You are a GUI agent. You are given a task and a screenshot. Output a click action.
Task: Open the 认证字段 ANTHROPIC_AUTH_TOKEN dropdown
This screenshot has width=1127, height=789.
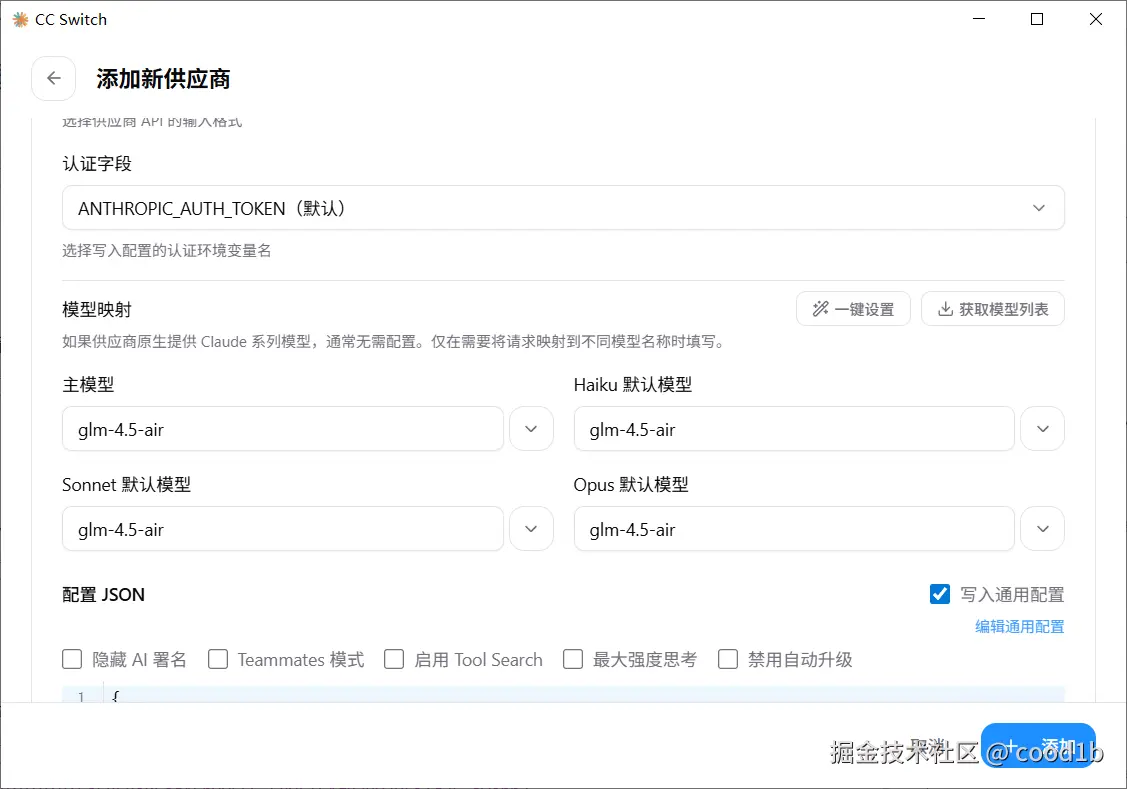563,208
